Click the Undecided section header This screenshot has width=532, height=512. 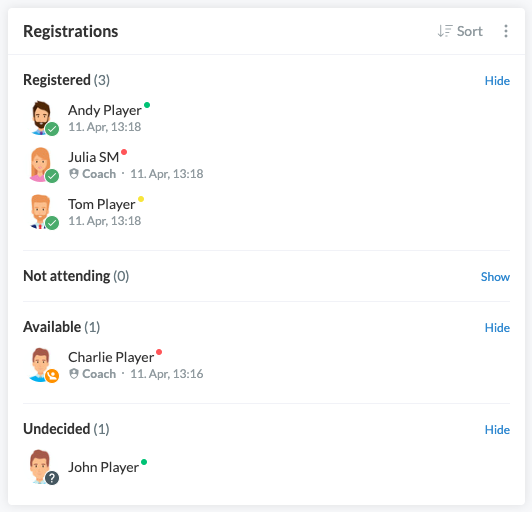pos(66,429)
